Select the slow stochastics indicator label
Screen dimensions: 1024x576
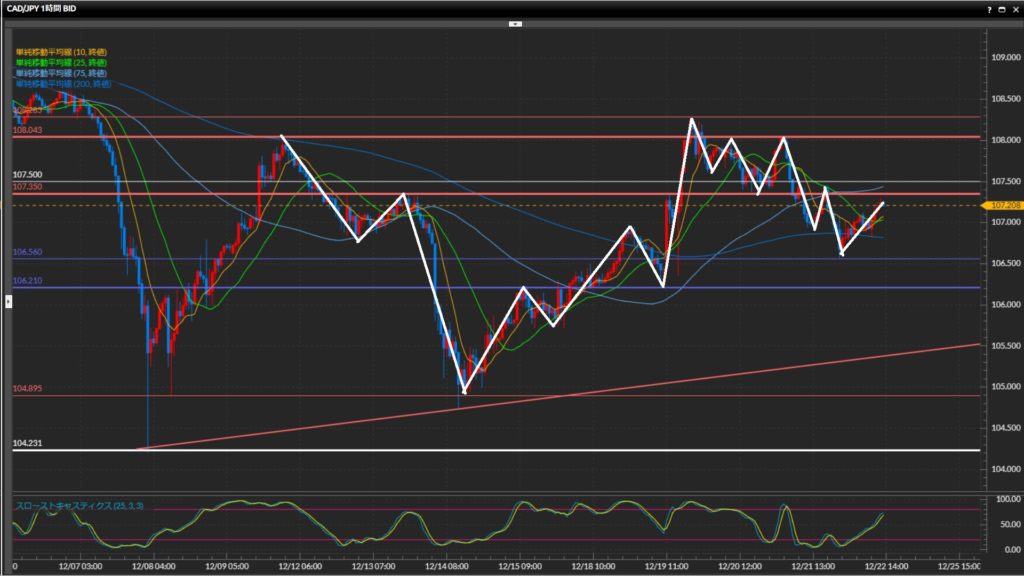click(79, 506)
